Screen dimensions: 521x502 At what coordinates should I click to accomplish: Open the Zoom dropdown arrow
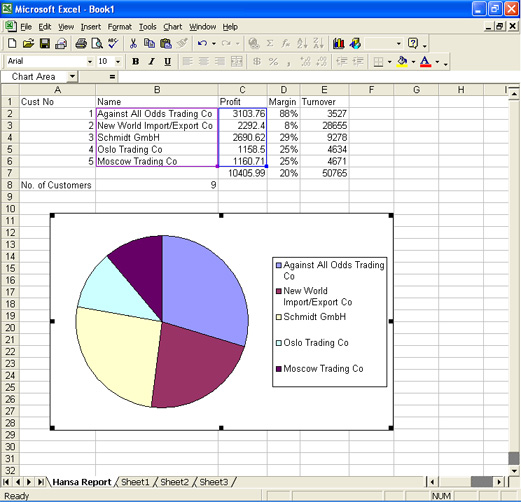coord(398,43)
